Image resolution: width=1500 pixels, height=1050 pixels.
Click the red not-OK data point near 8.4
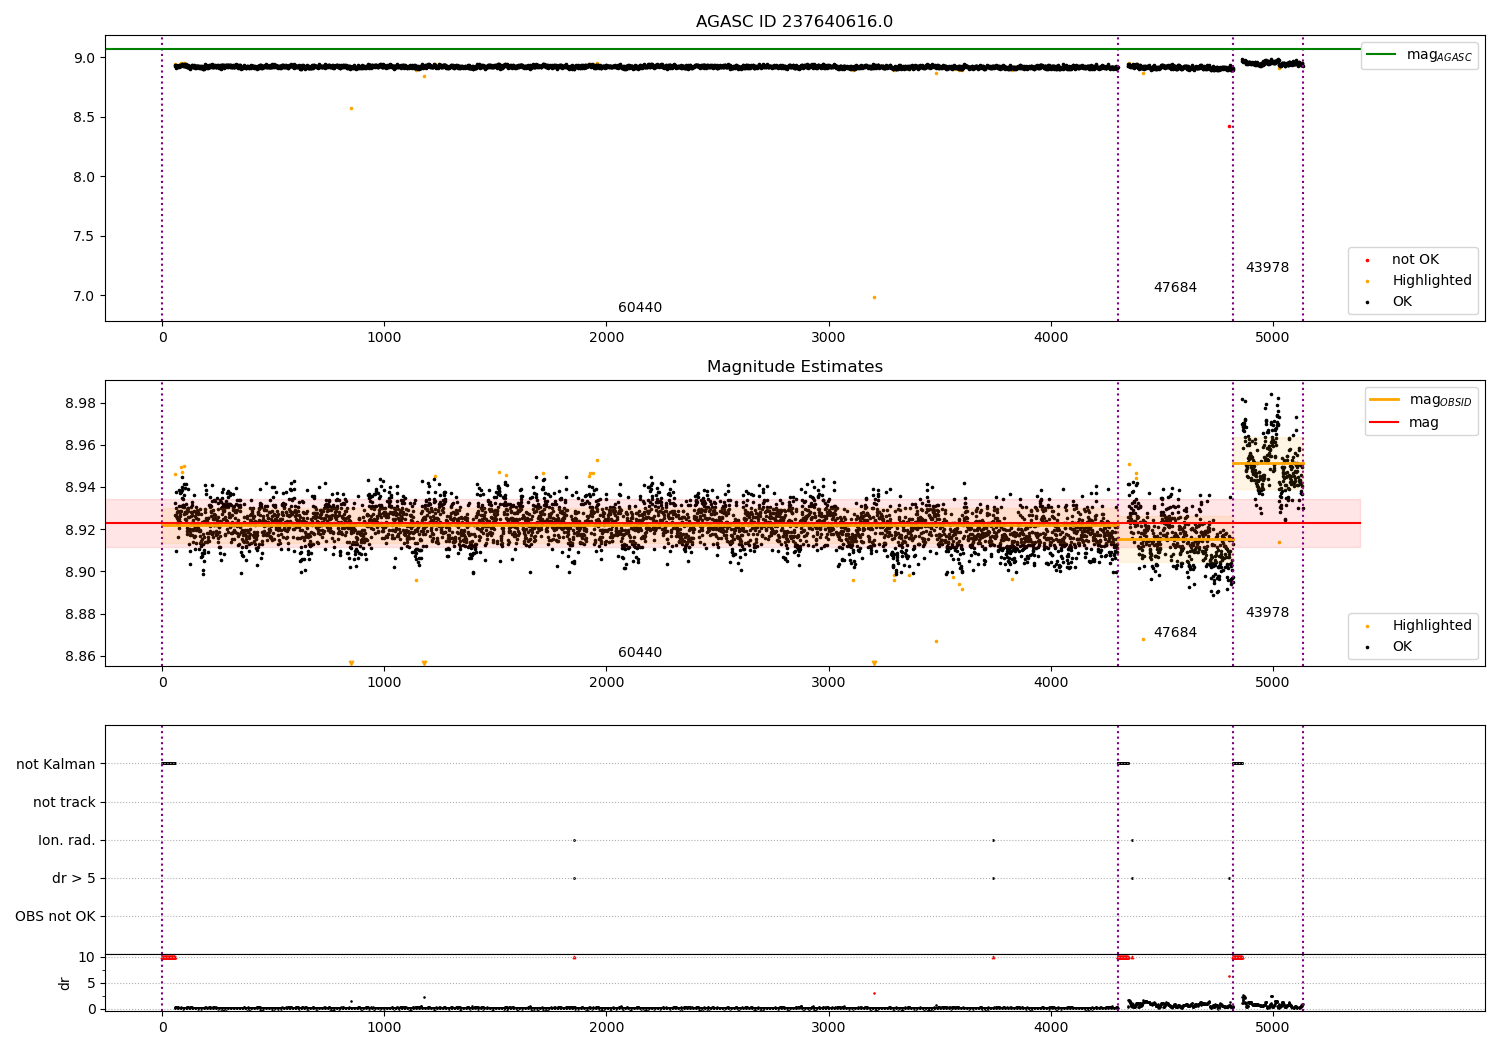(1230, 126)
